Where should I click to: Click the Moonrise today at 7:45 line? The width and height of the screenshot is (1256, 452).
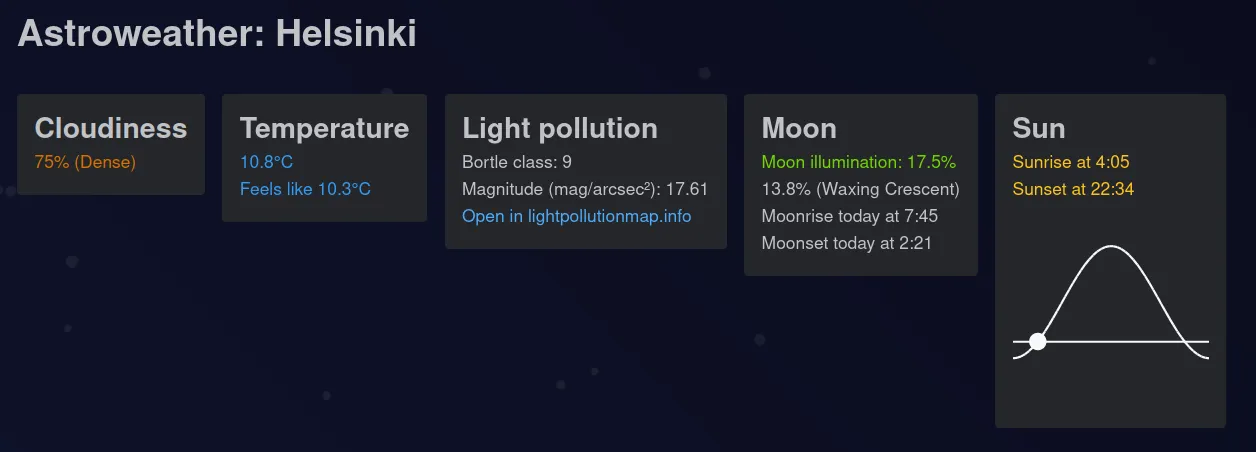[849, 216]
